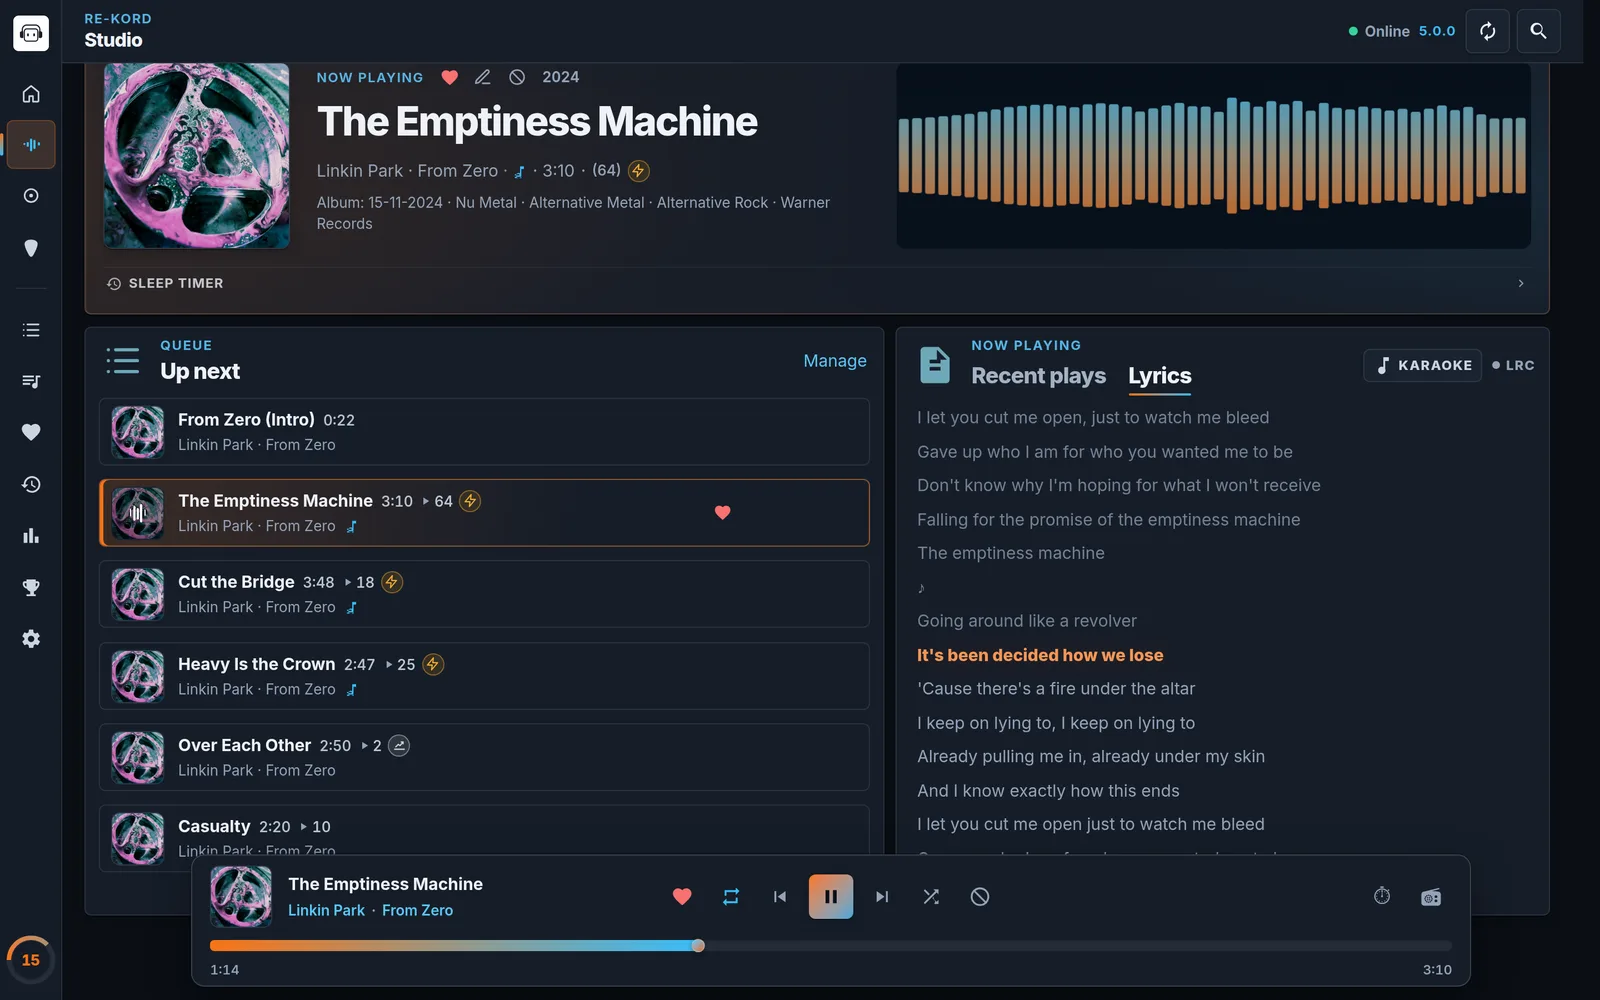The image size is (1600, 1000).
Task: Open settings gear in sidebar
Action: (x=31, y=639)
